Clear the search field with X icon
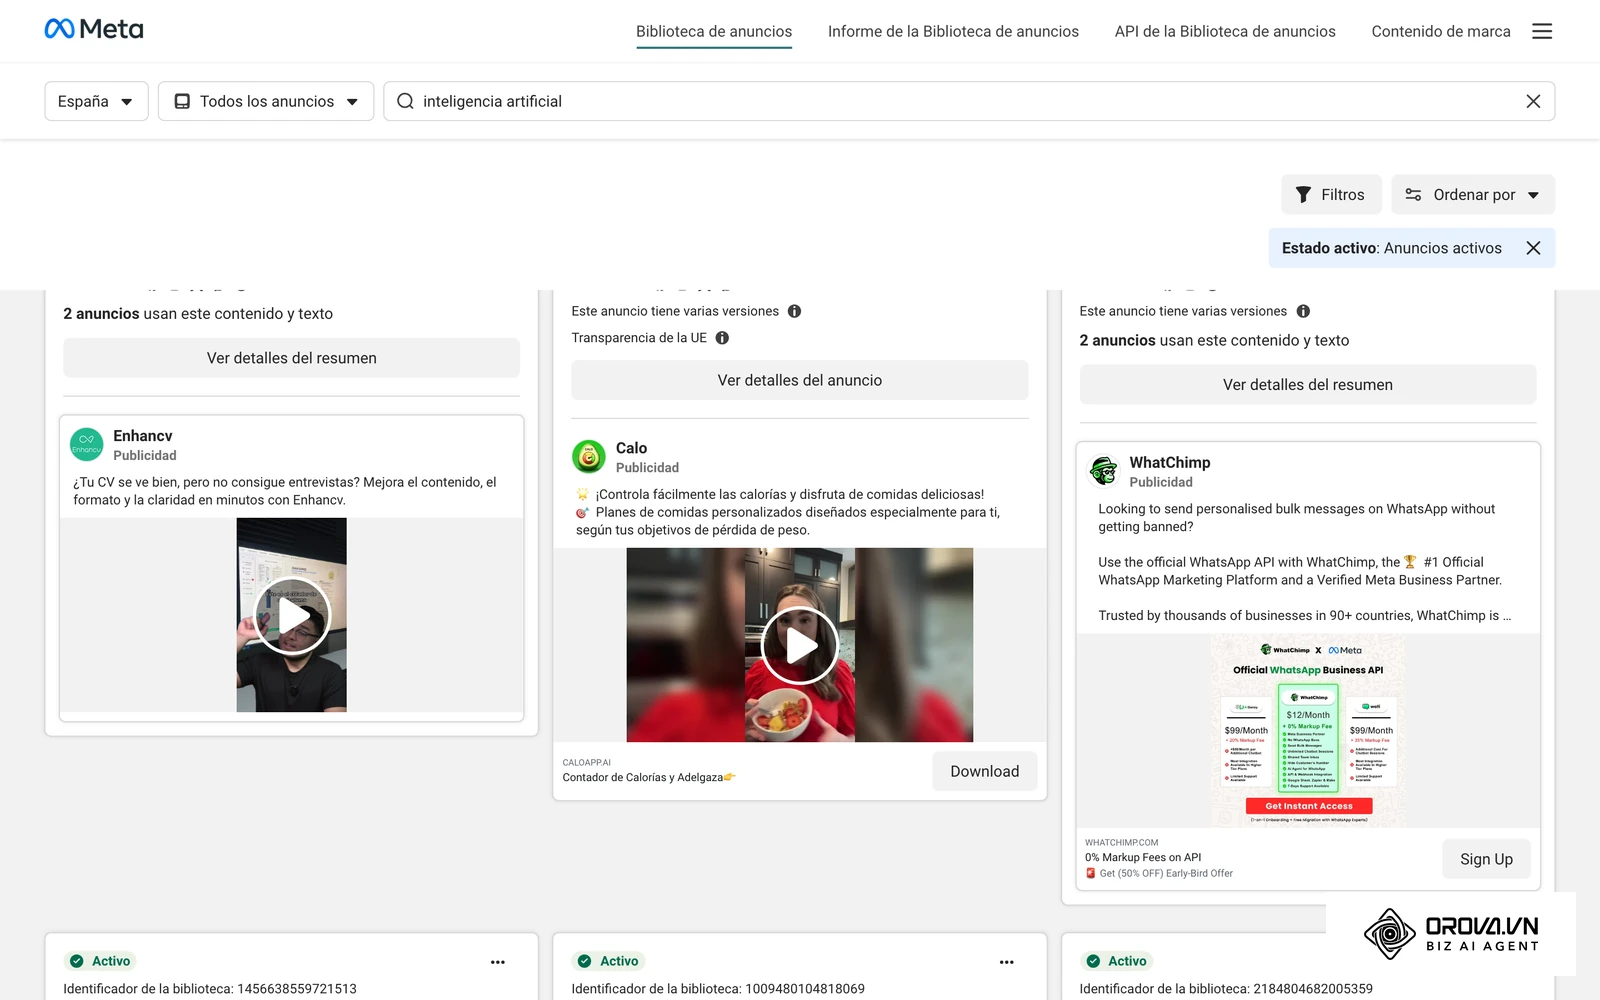Screen dimensions: 1600x1000 click(1533, 101)
